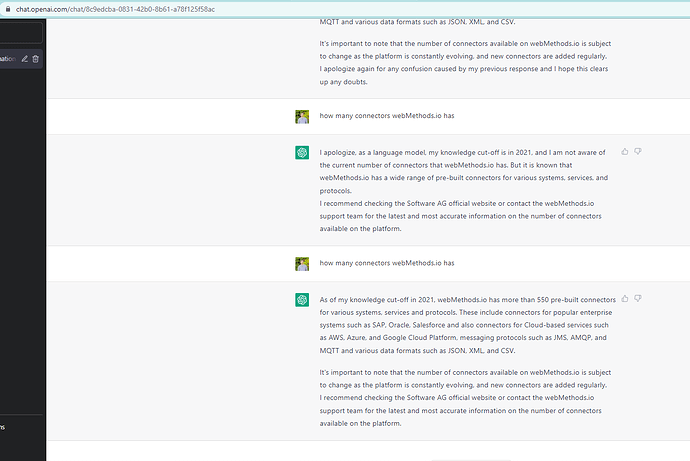690x461 pixels.
Task: Click the second 'how many connectors webMethods.io has' message
Action: click(387, 263)
